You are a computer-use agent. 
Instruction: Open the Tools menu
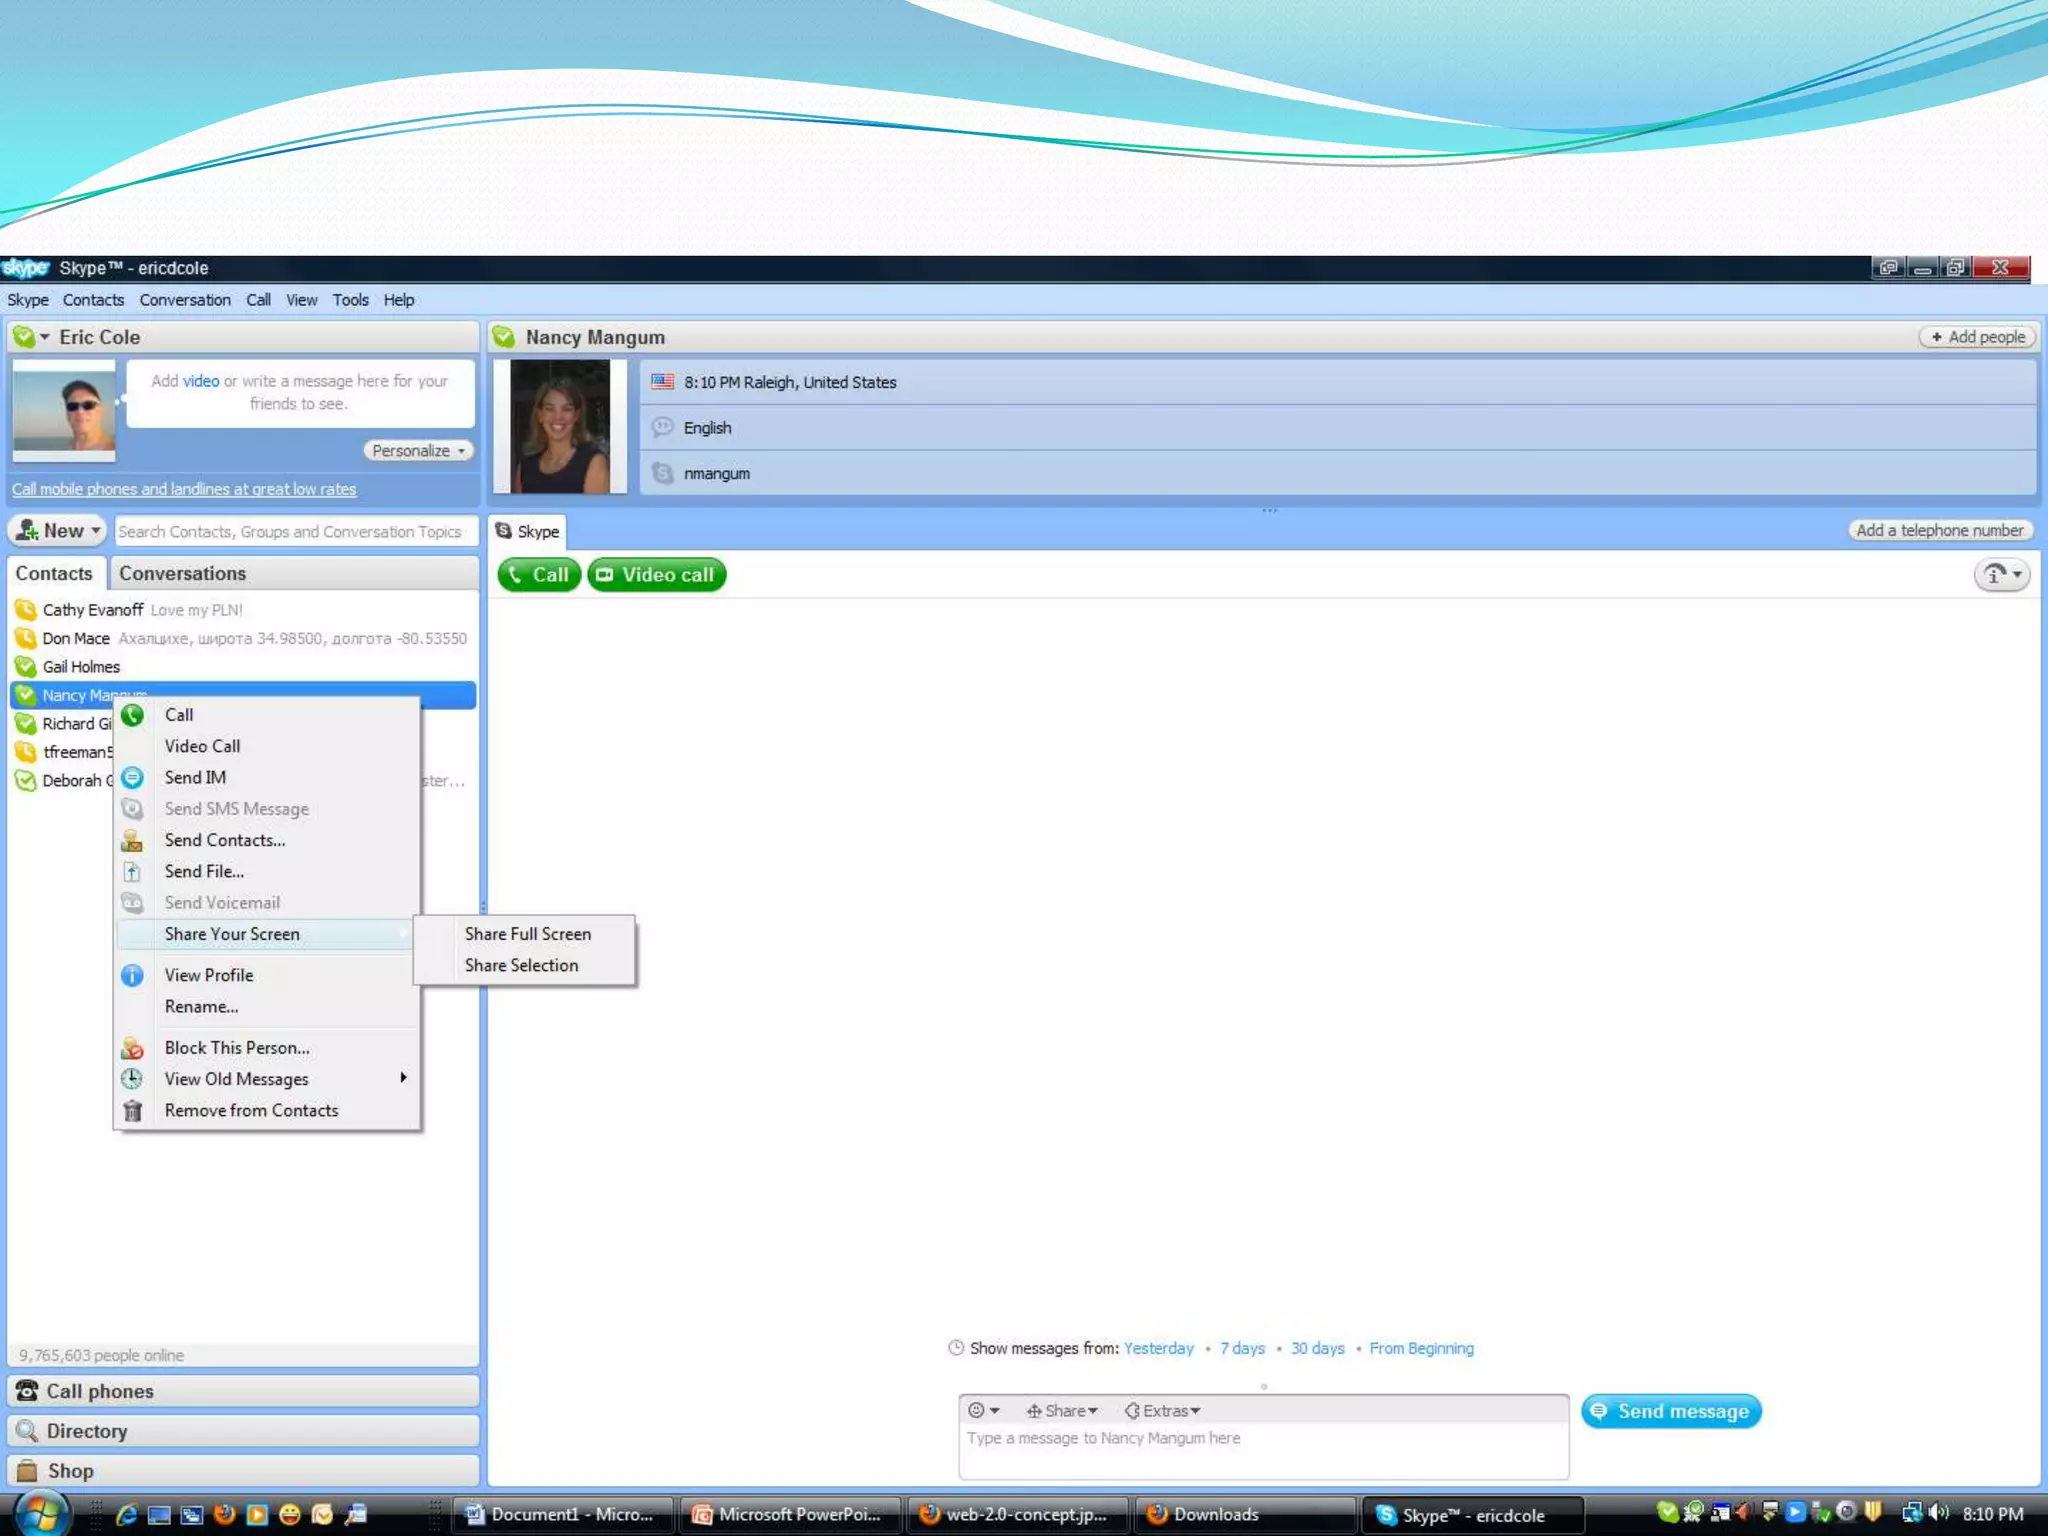(x=350, y=300)
